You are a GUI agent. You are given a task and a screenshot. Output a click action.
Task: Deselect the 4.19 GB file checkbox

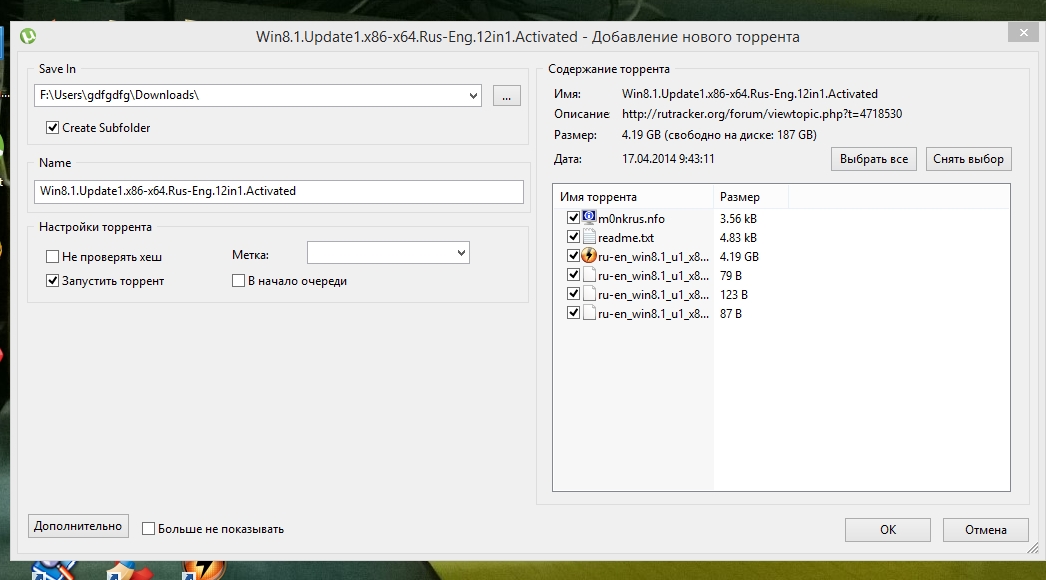pyautogui.click(x=573, y=256)
